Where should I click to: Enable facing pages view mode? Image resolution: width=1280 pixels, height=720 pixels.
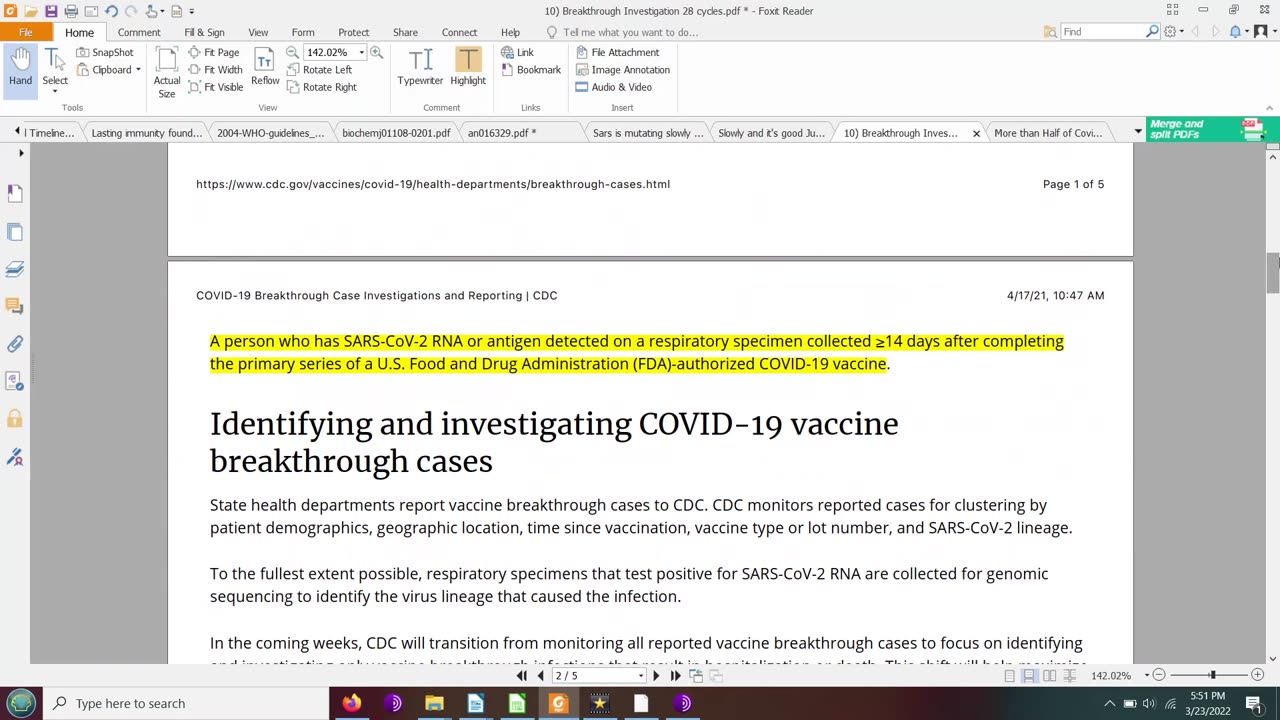pos(1049,676)
